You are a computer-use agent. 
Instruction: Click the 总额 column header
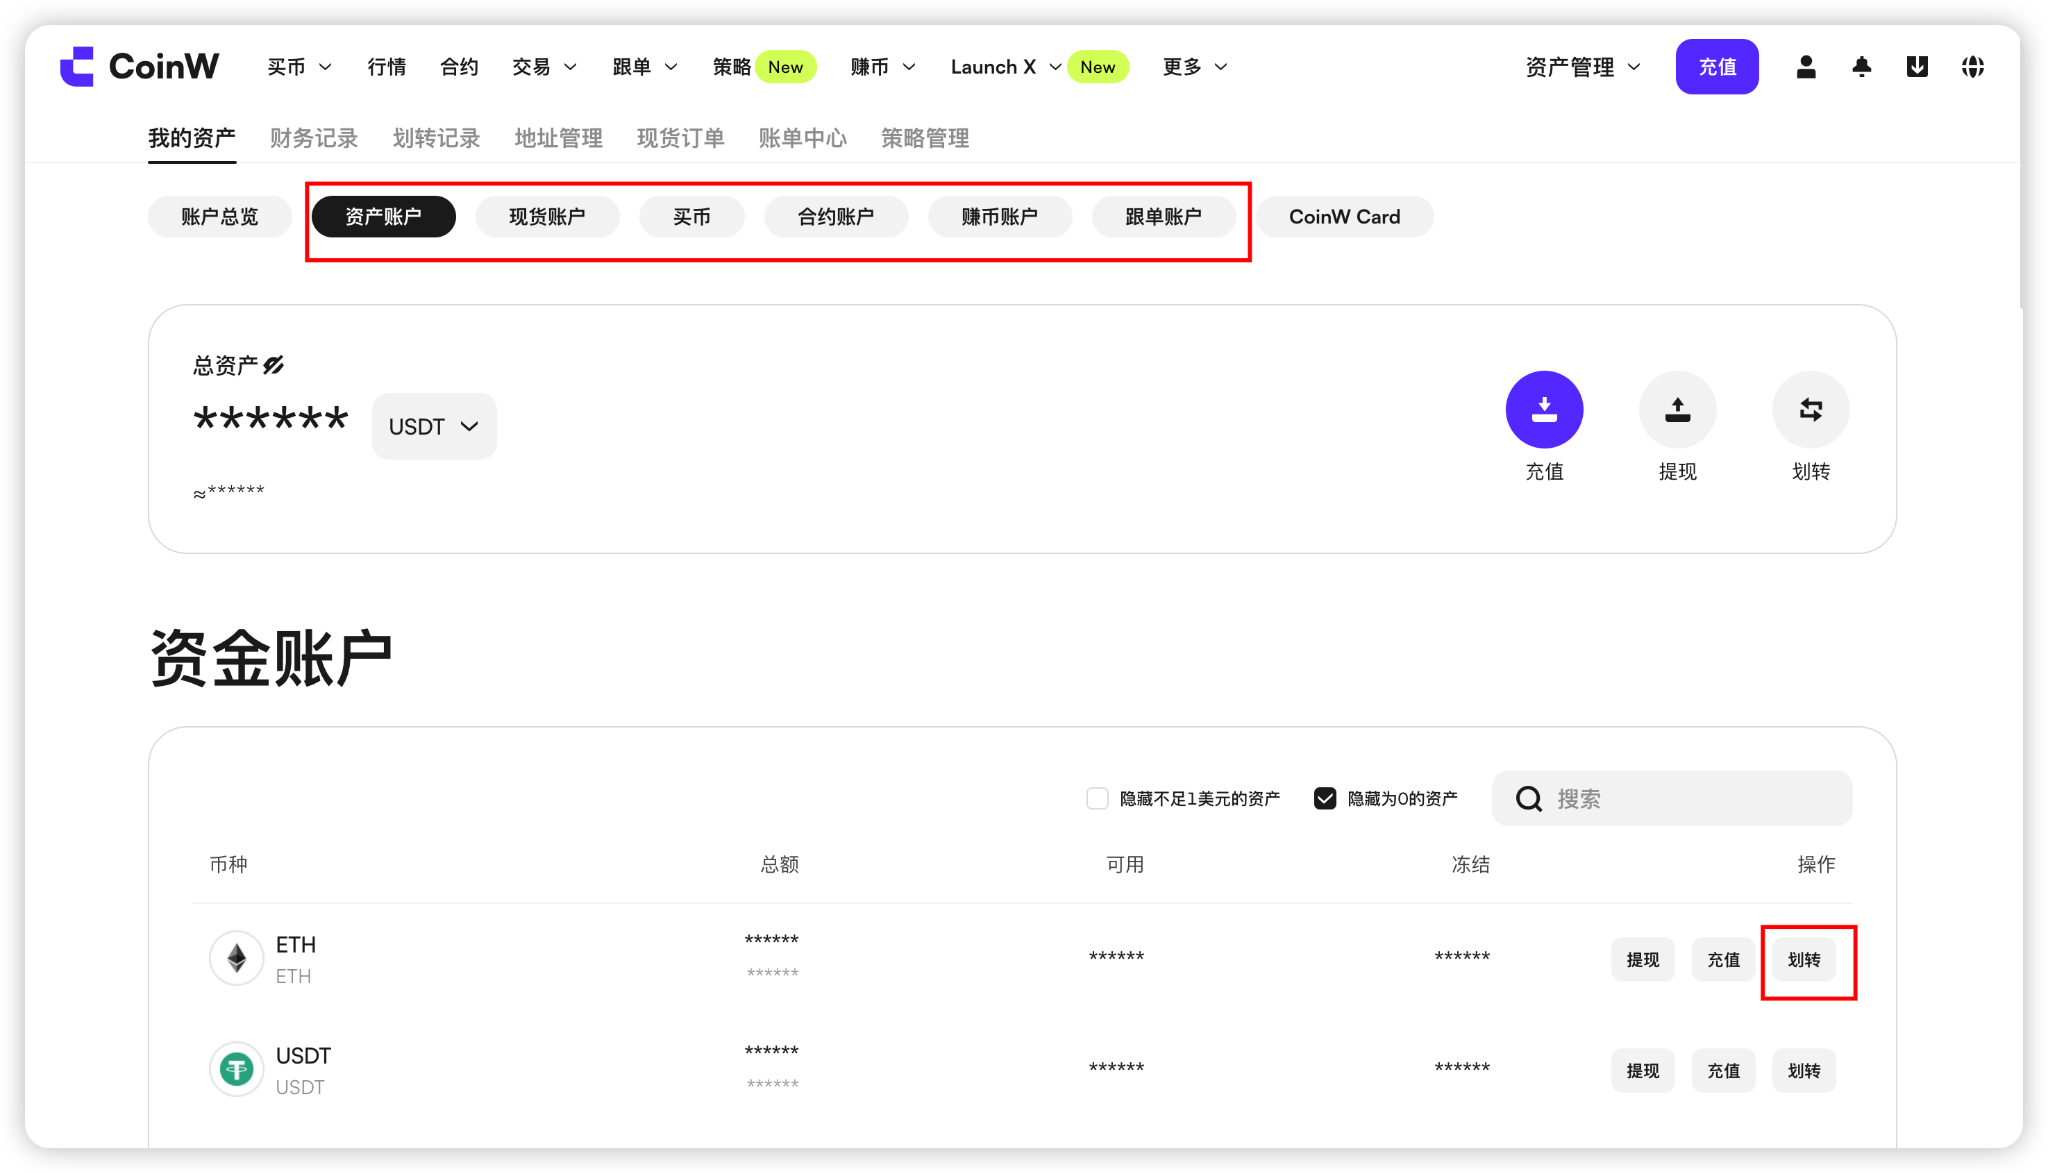(x=780, y=865)
